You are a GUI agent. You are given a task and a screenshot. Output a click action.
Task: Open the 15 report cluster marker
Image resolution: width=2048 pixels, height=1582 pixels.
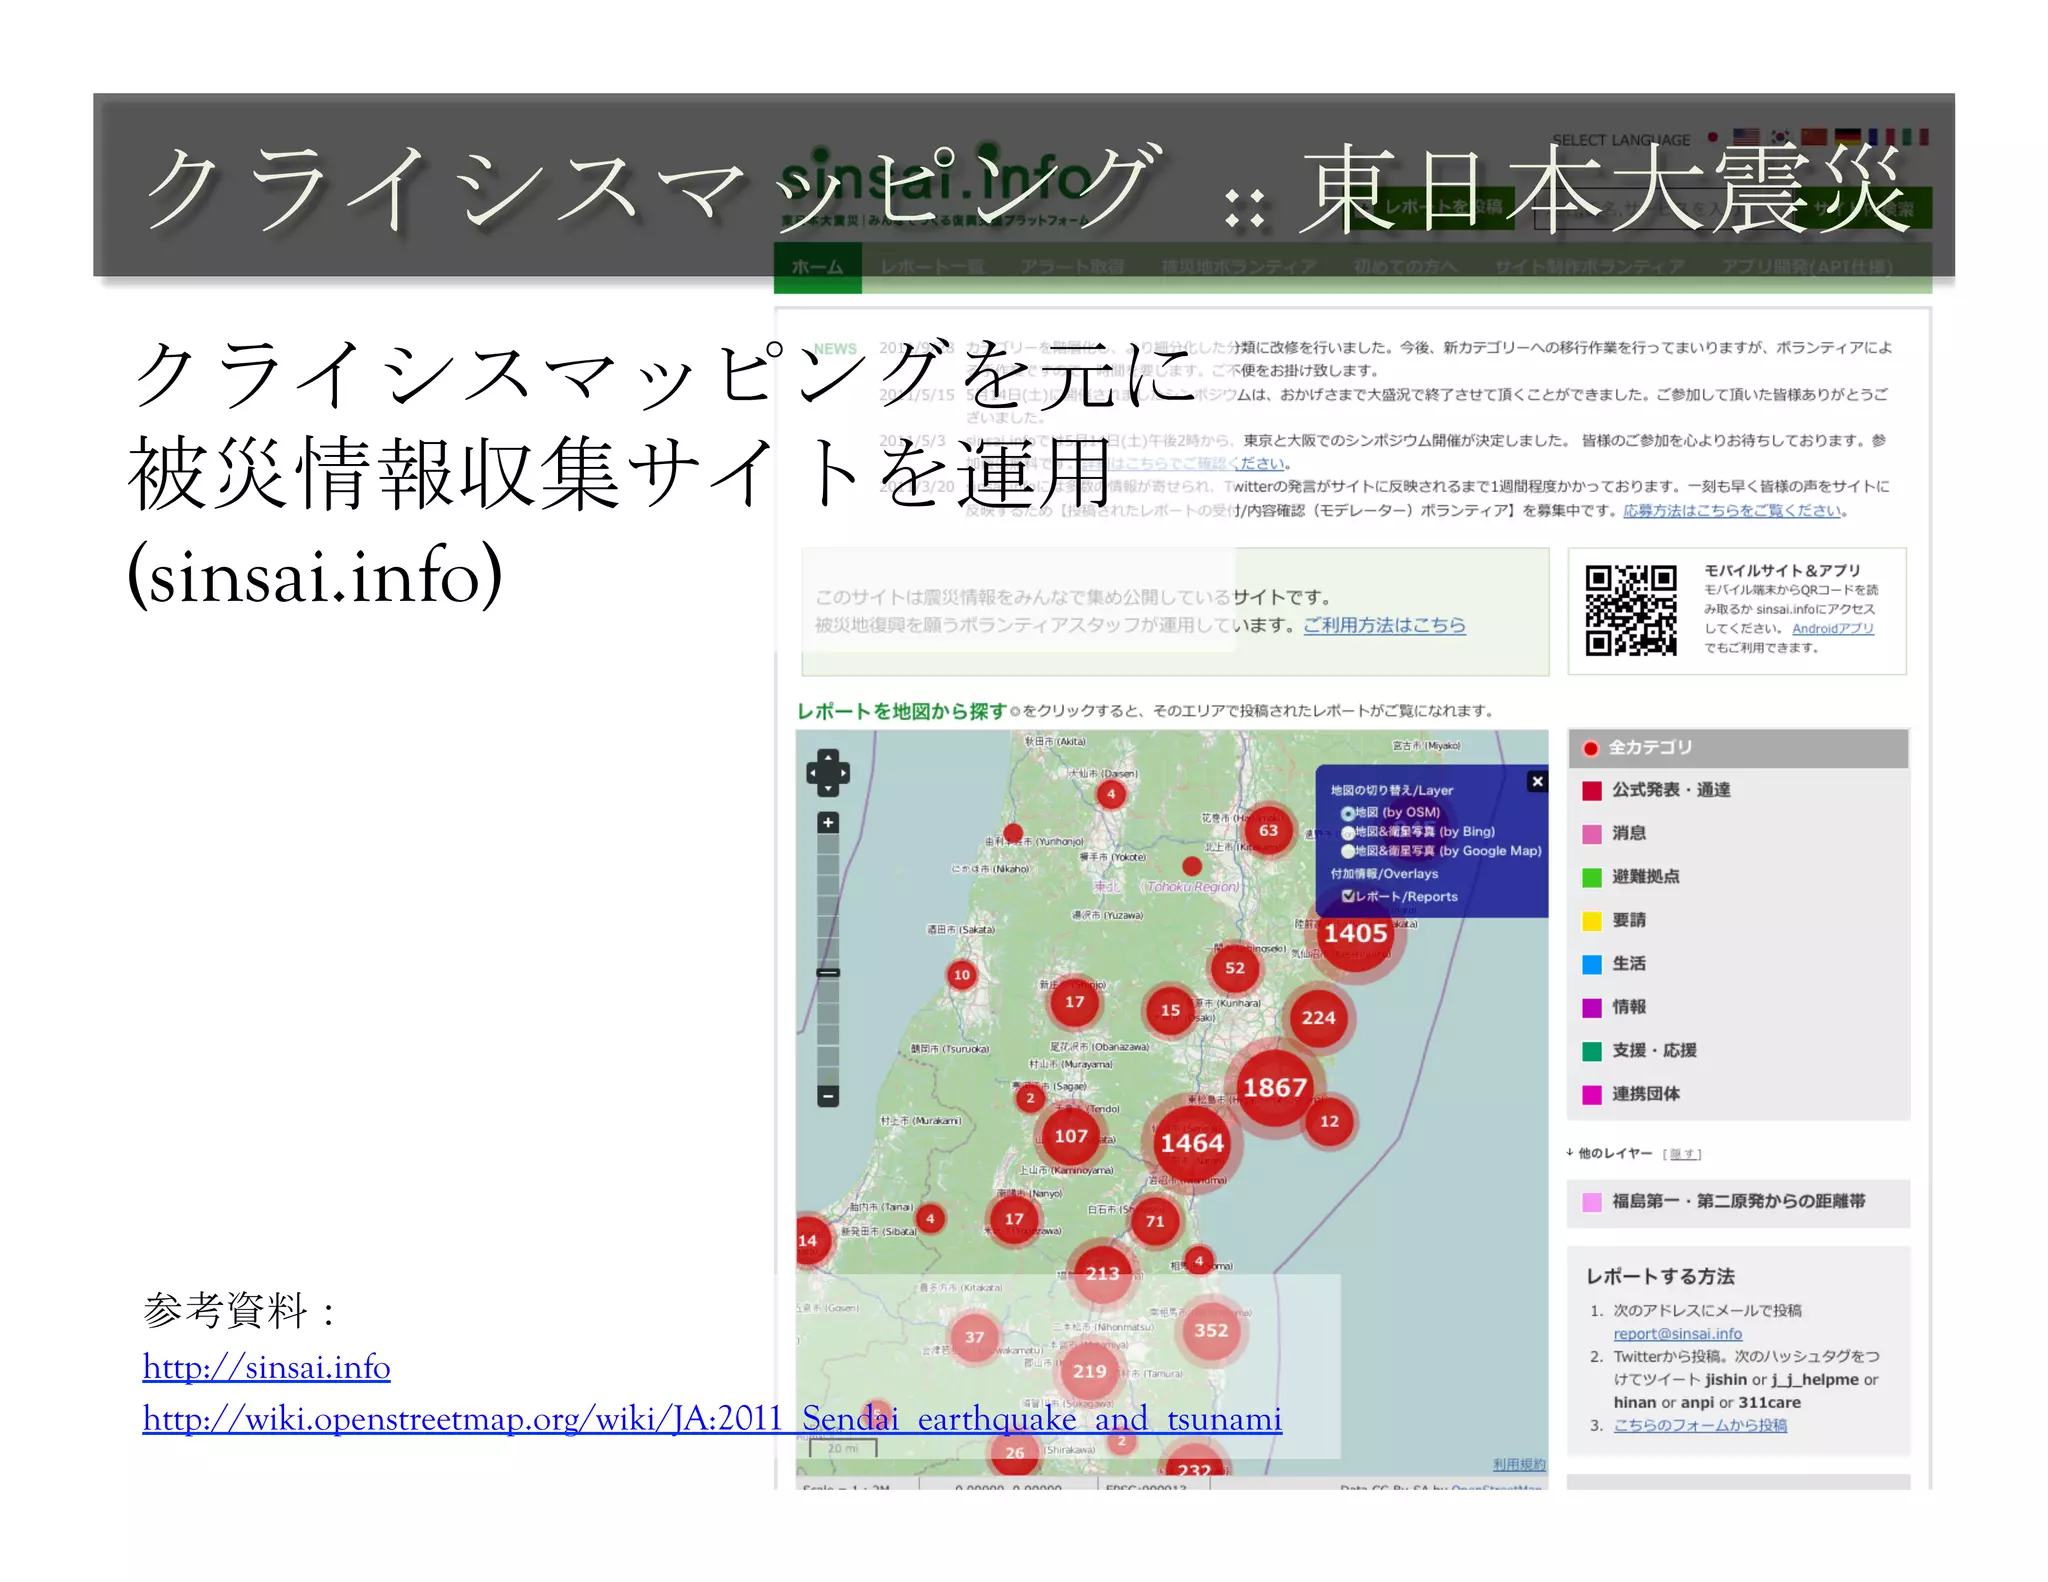click(x=1170, y=1010)
